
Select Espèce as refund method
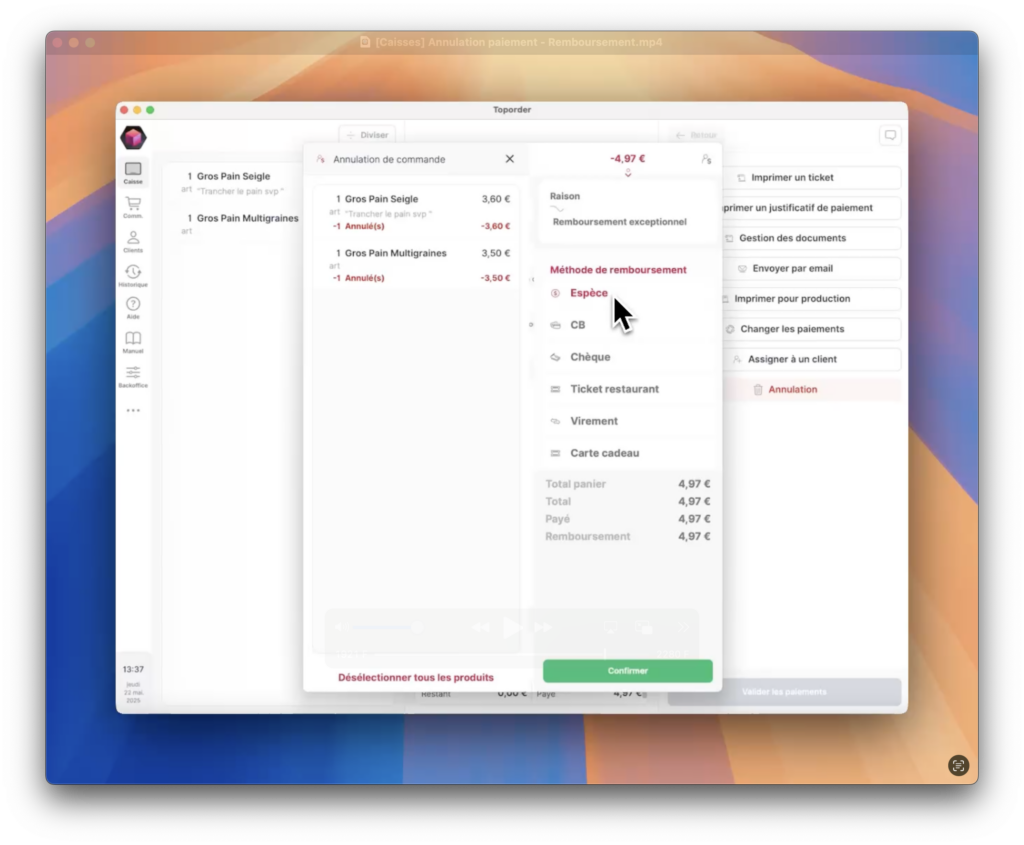[589, 293]
